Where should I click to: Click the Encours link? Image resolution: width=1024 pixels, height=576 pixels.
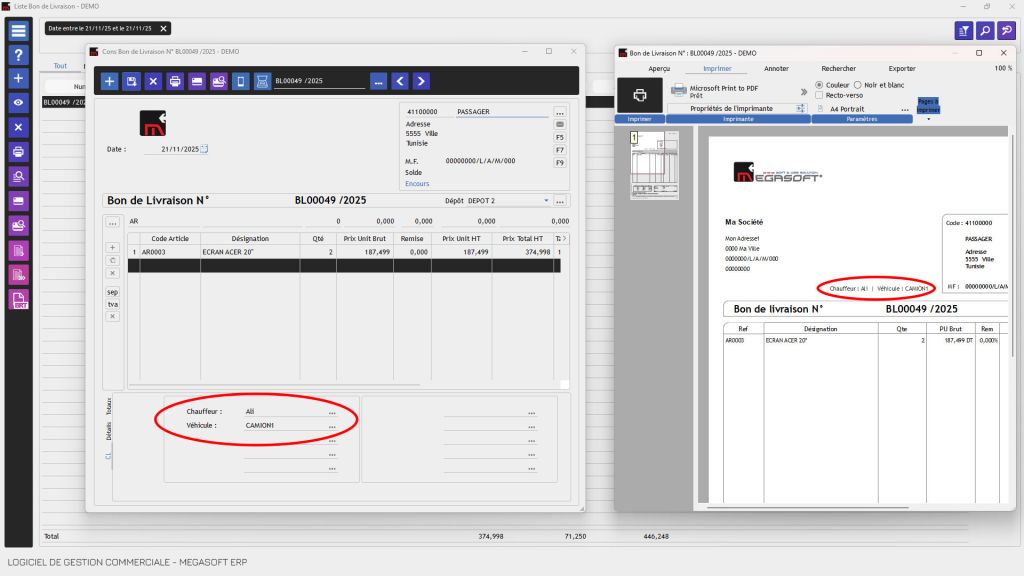coord(417,184)
